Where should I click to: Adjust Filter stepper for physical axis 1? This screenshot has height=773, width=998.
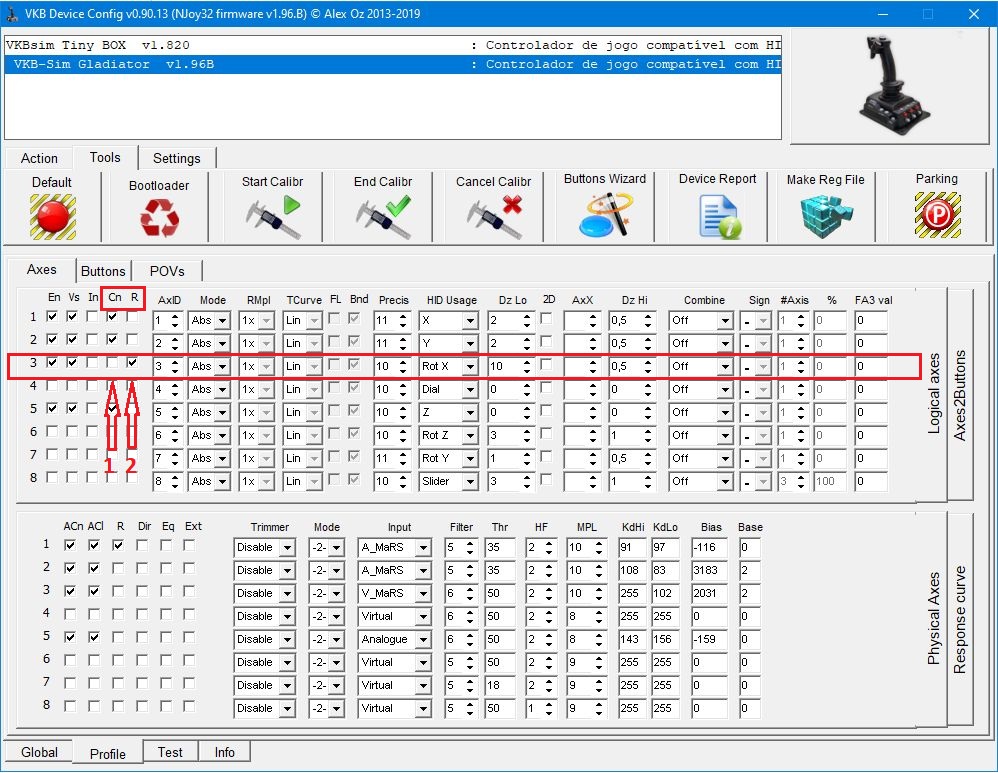[x=470, y=547]
